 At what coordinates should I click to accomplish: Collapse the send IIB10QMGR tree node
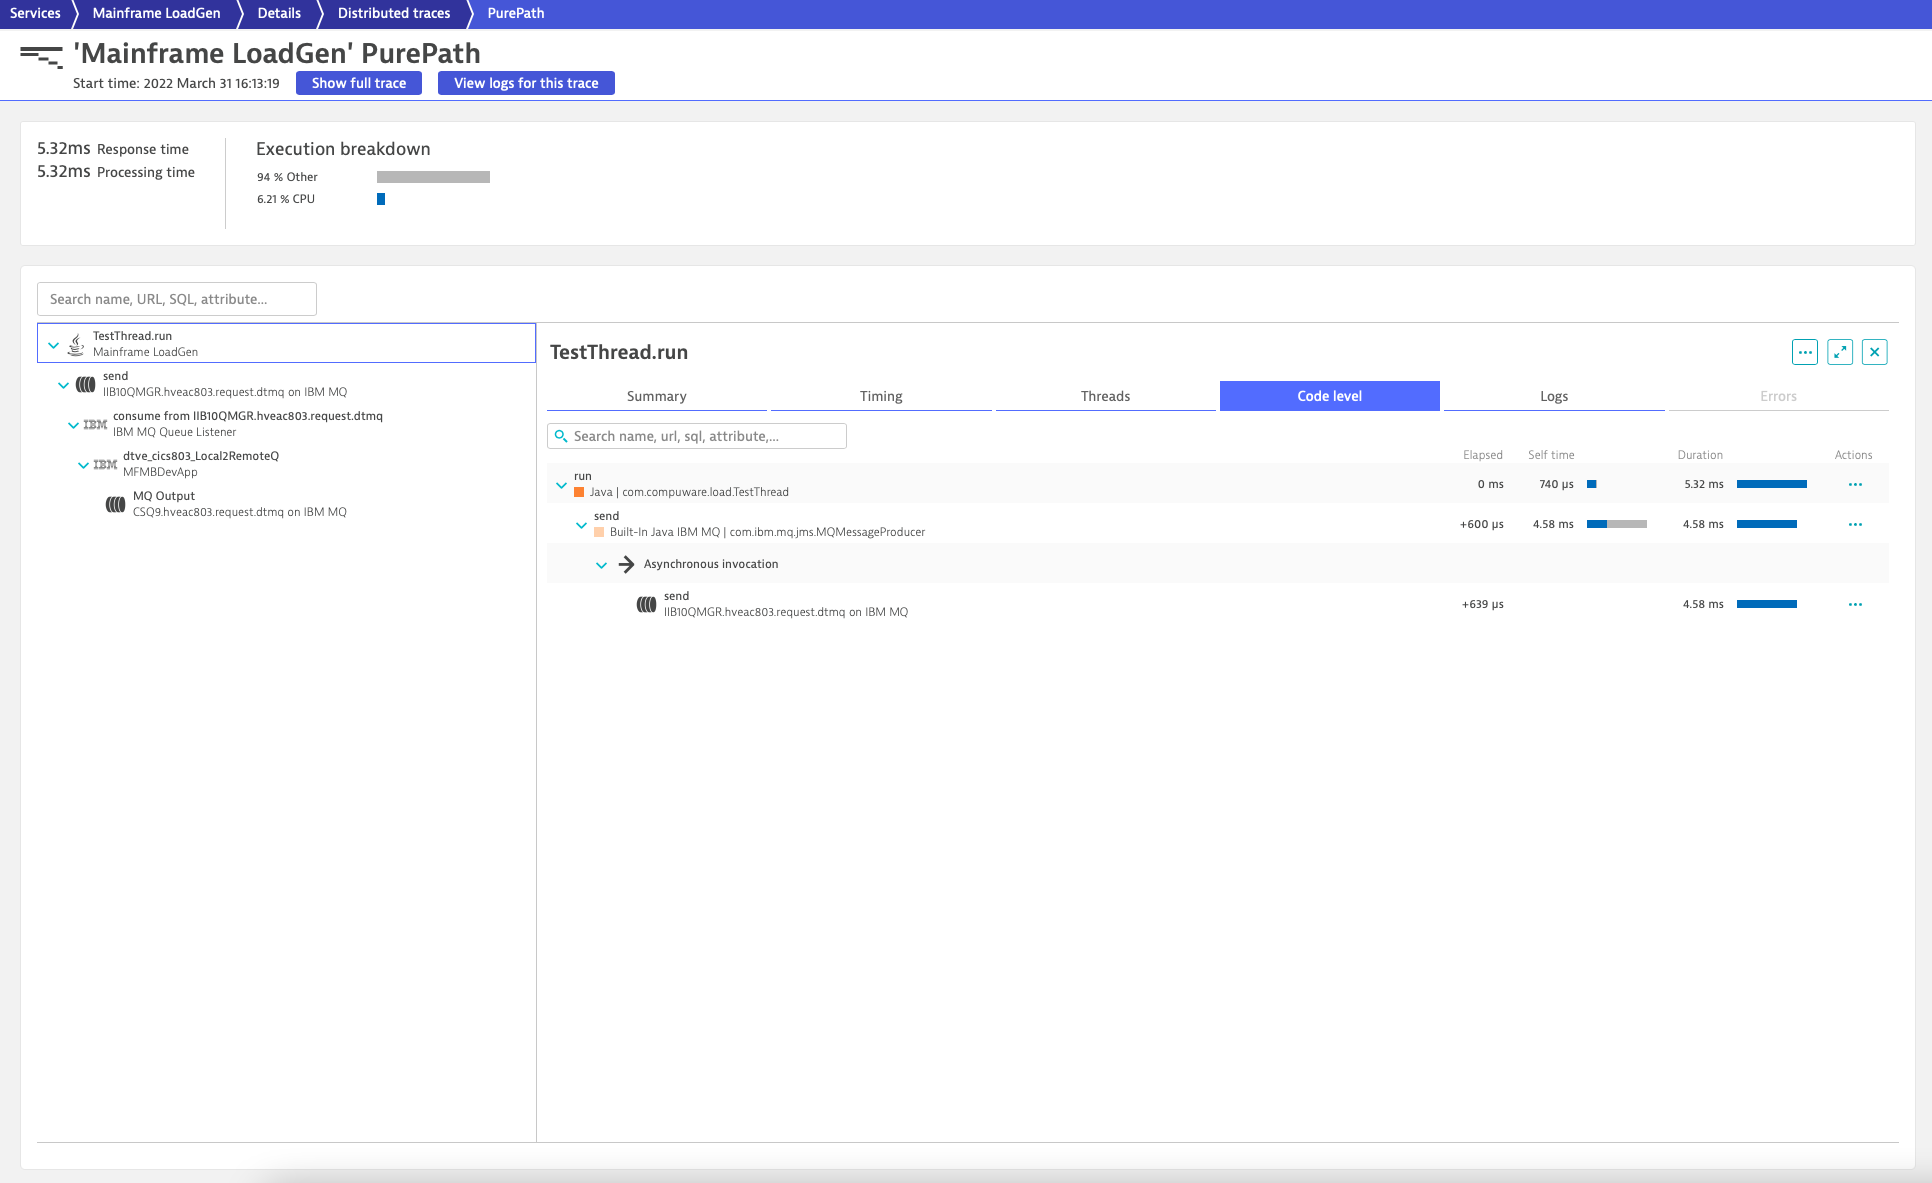pos(64,385)
